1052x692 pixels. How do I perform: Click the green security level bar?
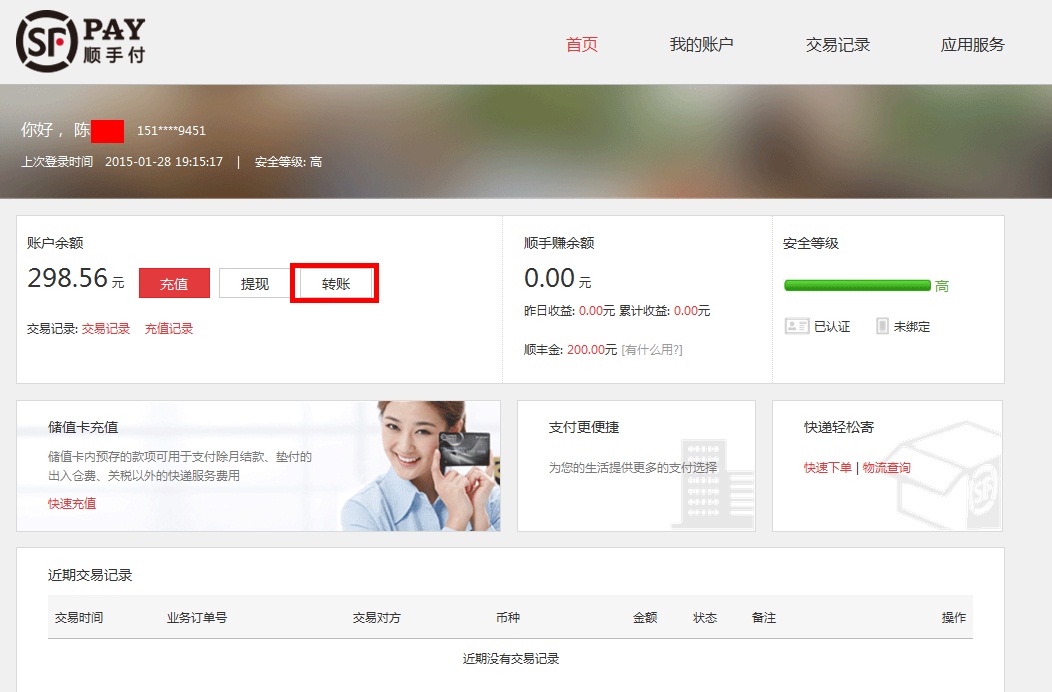(x=857, y=285)
